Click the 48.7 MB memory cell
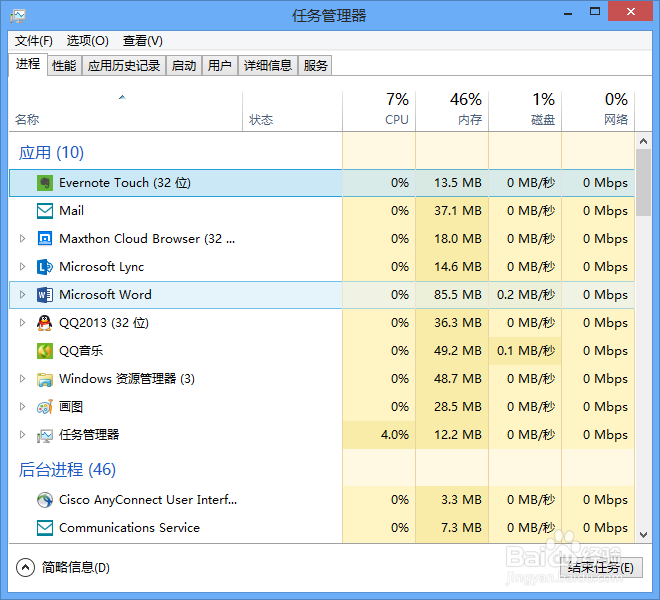The height and width of the screenshot is (600, 660). [x=452, y=379]
